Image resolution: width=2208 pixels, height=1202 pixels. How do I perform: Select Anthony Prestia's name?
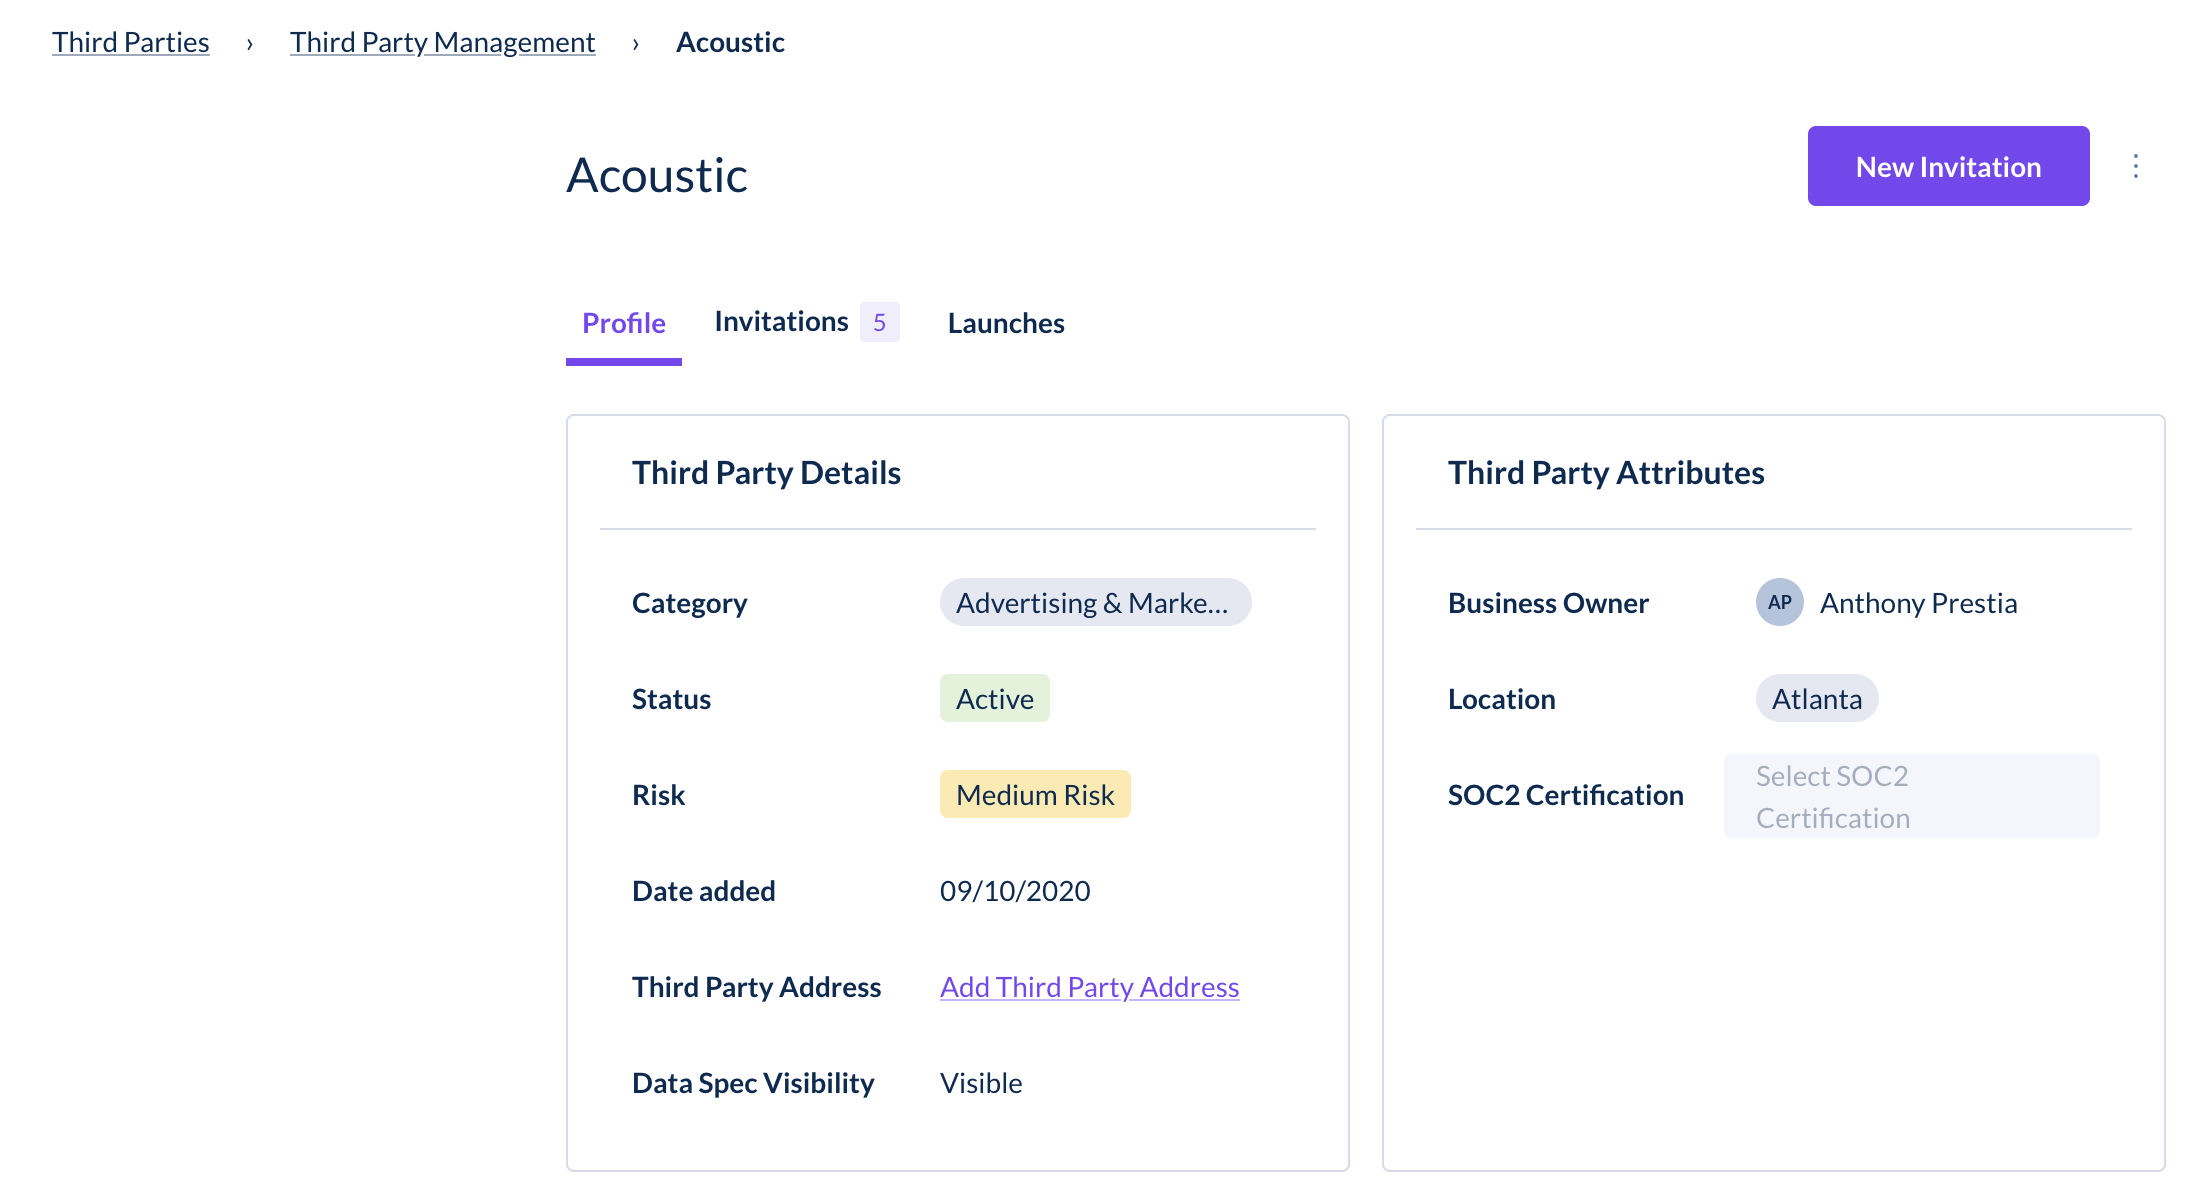click(x=1918, y=602)
